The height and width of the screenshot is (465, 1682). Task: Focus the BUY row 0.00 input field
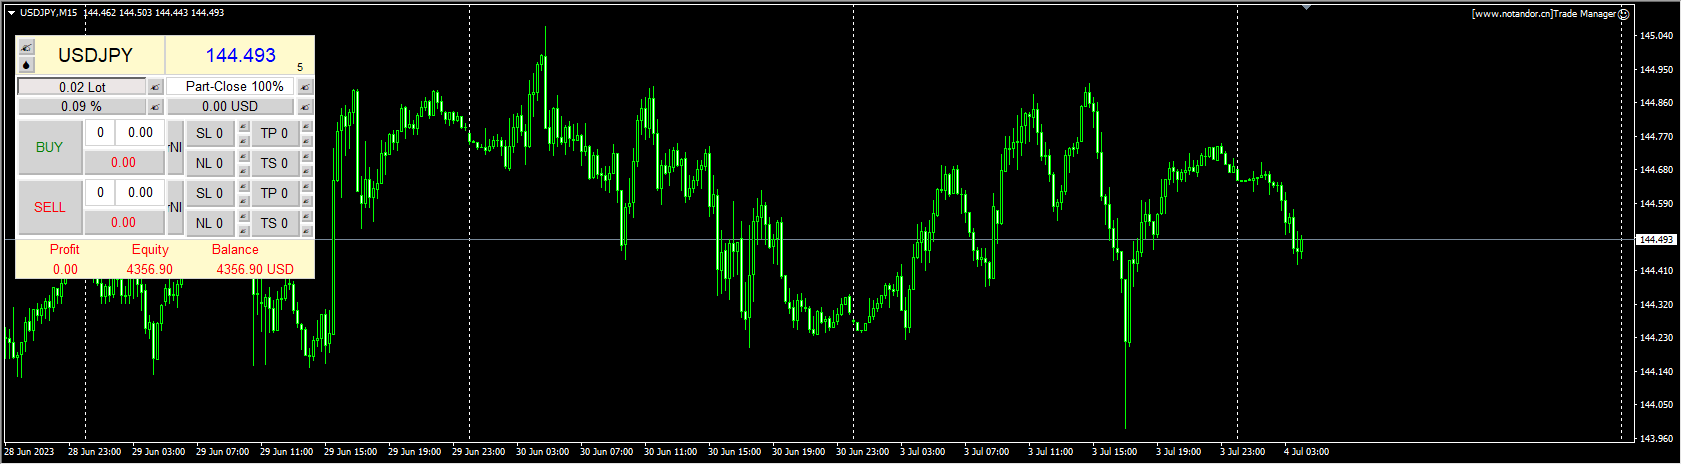point(140,132)
